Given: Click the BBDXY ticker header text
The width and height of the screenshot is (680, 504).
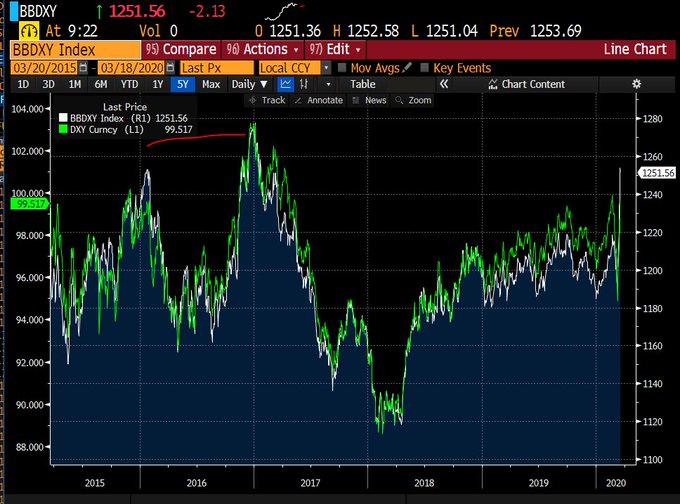Looking at the screenshot, I should (38, 11).
